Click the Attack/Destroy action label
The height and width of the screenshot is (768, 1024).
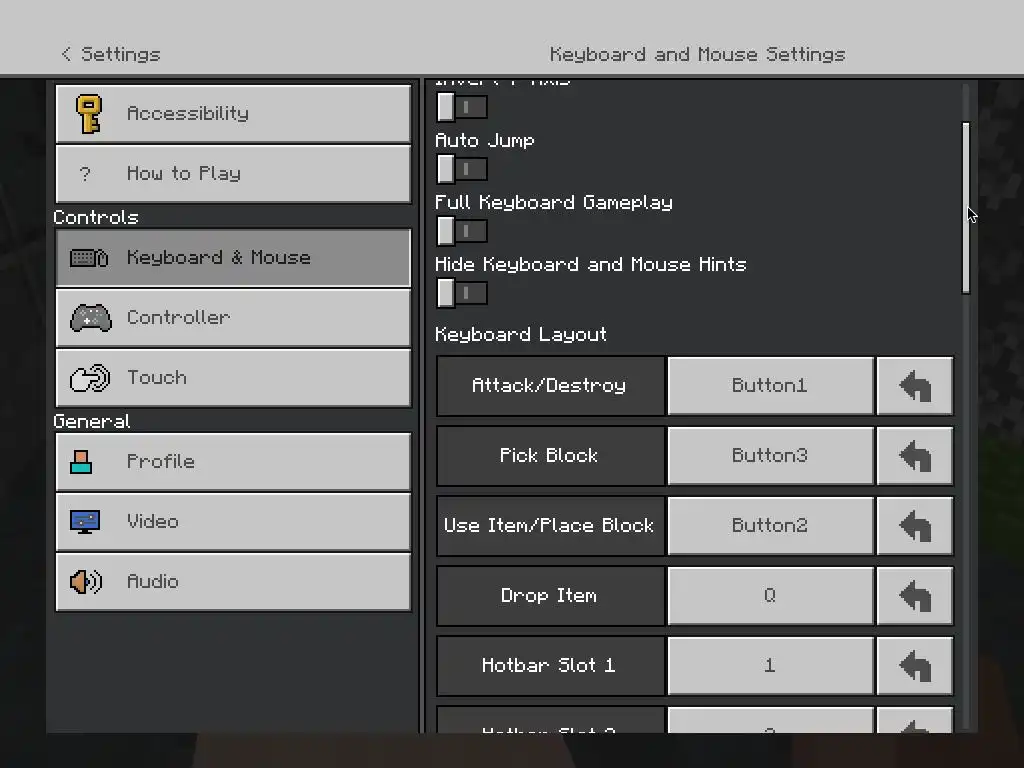[x=549, y=386]
